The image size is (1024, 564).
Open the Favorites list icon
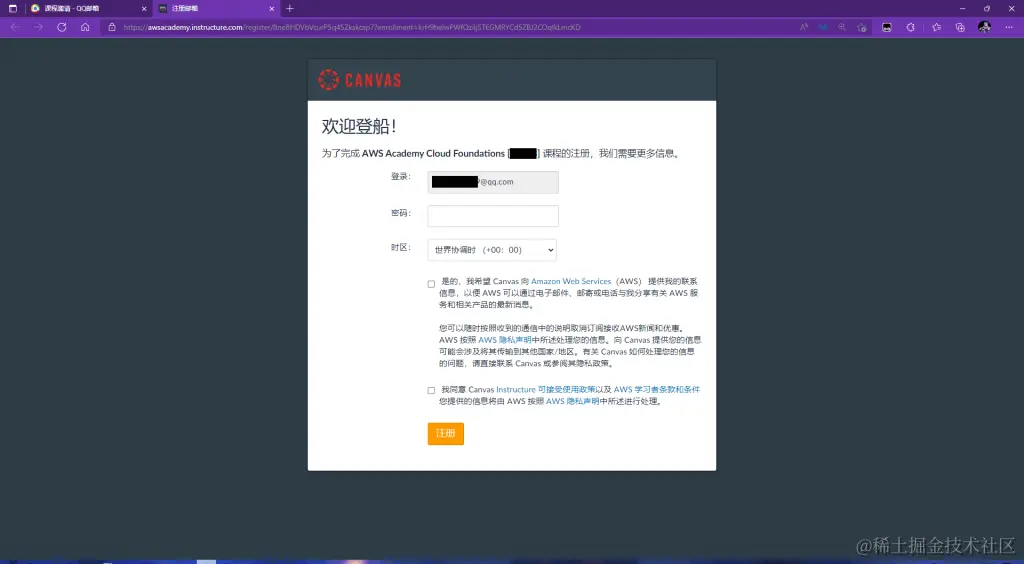936,27
